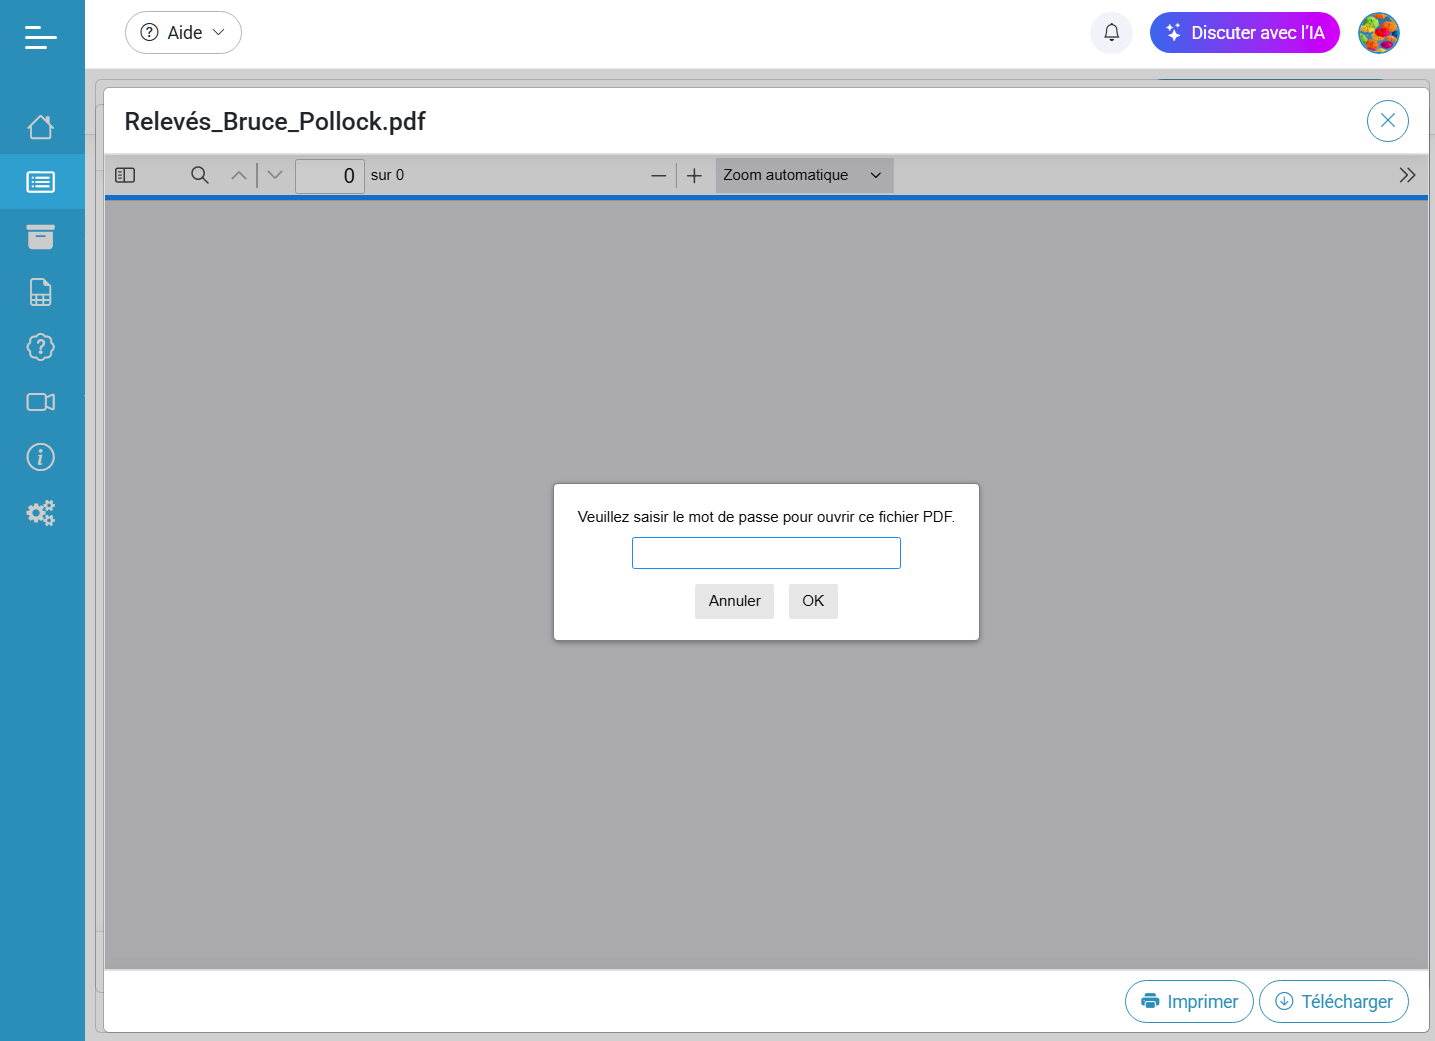Viewport: 1435px width, 1041px height.
Task: Toggle the PDF viewer sidebar panel
Action: (125, 175)
